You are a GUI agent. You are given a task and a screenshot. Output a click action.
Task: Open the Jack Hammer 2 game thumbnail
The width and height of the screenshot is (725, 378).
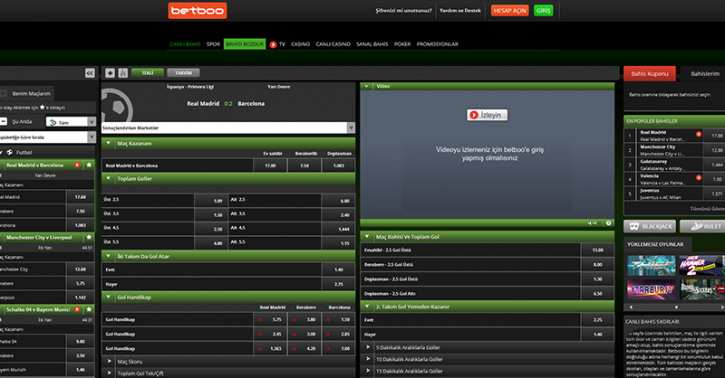[x=701, y=265]
